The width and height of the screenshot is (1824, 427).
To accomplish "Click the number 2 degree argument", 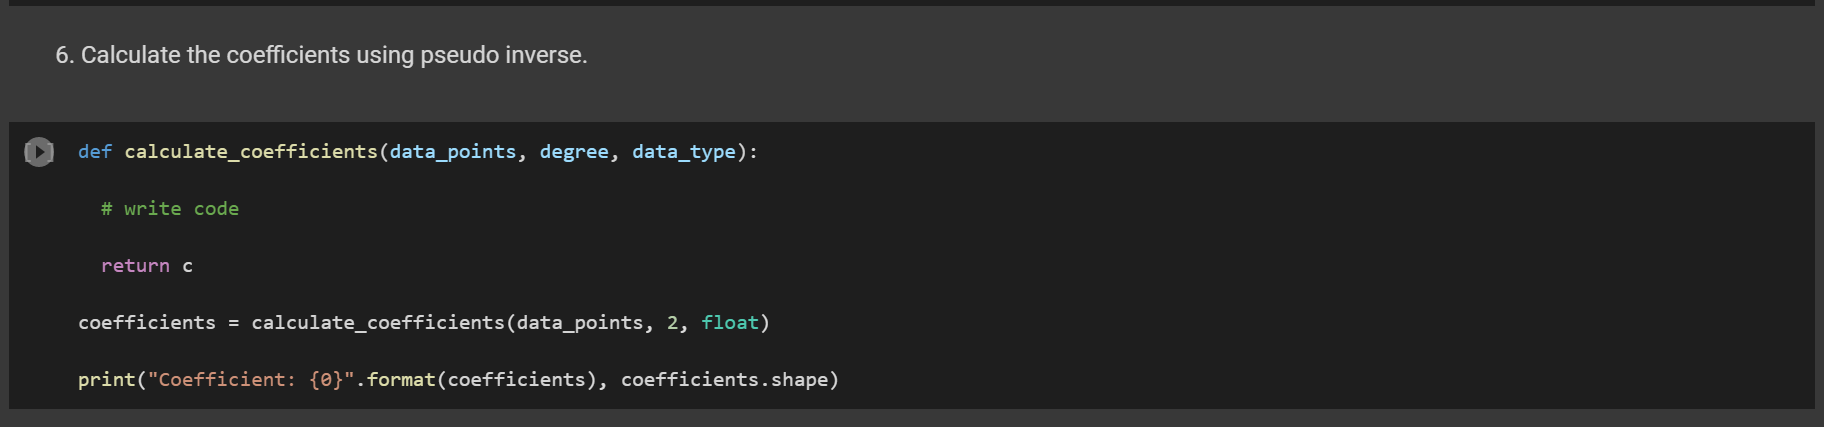I will click(x=673, y=323).
